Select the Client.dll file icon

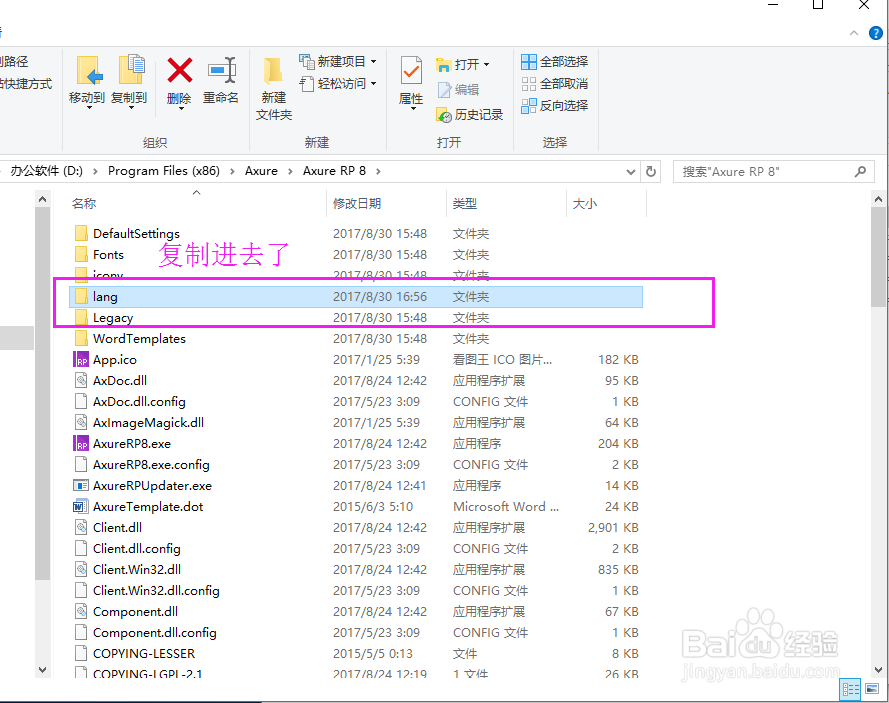click(x=81, y=527)
